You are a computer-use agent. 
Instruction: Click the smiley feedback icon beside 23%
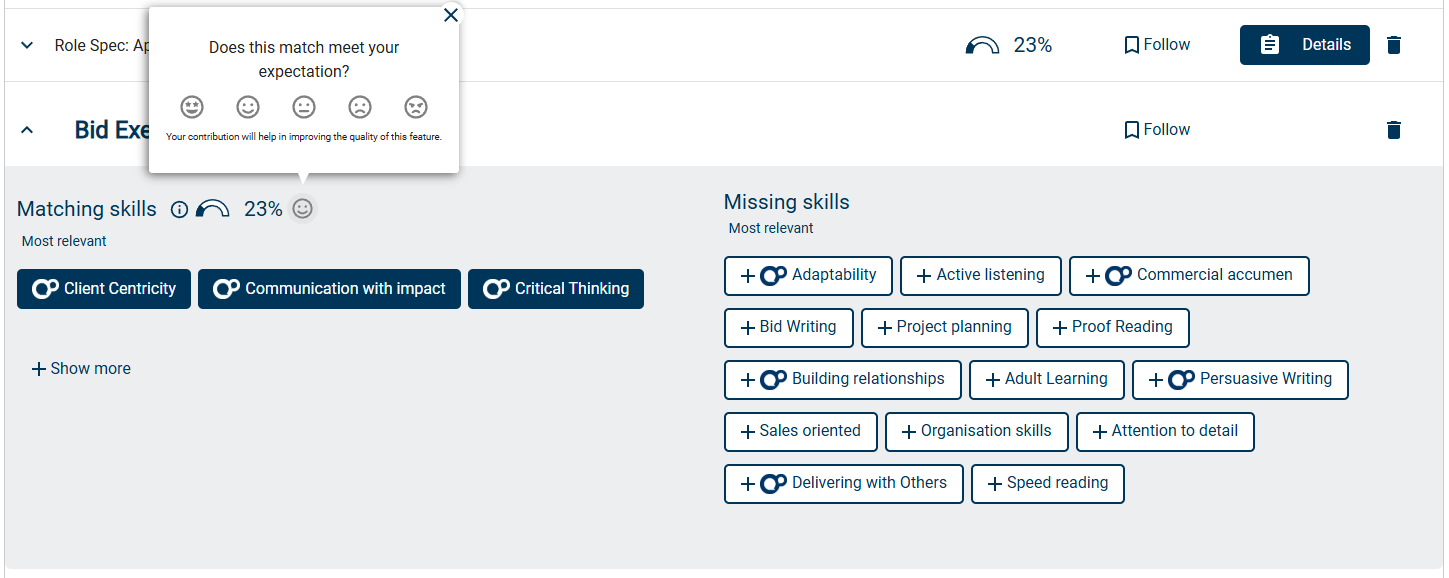(x=303, y=208)
